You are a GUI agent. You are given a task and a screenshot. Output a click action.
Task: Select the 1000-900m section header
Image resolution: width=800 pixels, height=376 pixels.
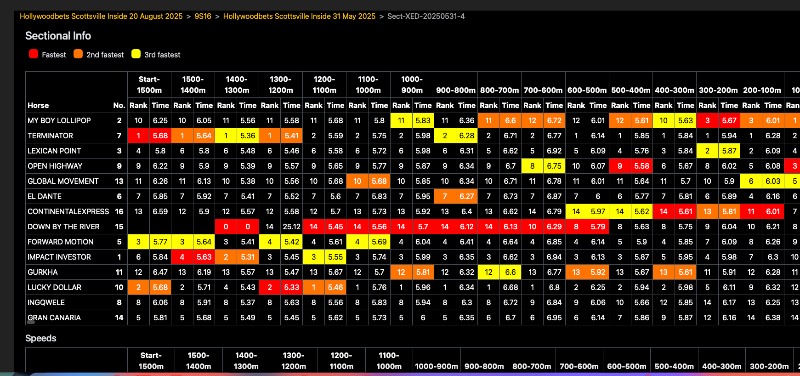pos(412,85)
